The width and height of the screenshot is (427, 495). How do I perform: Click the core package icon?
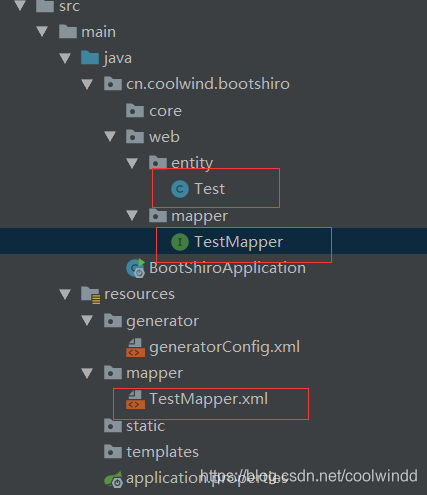coord(135,110)
